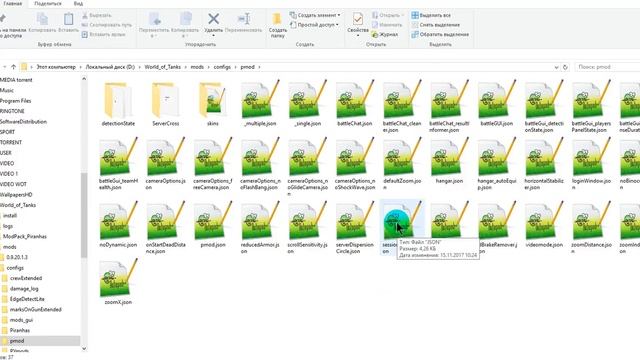This screenshot has height=360, width=640.
Task: Select scrollSensitivity.json file
Action: pyautogui.click(x=307, y=228)
